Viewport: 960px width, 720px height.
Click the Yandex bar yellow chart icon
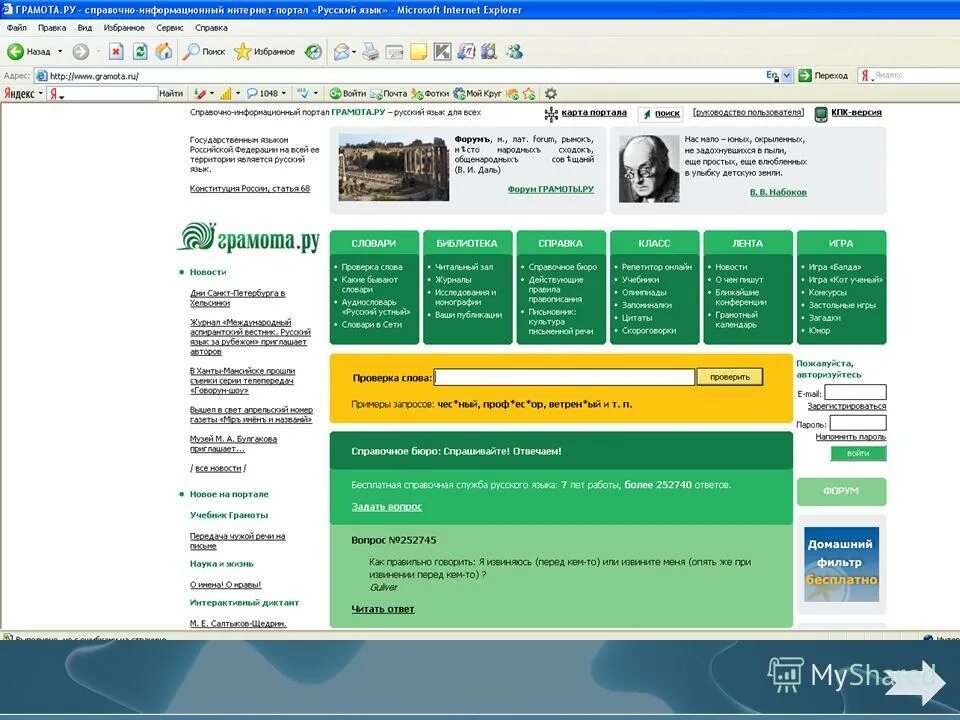coord(226,94)
